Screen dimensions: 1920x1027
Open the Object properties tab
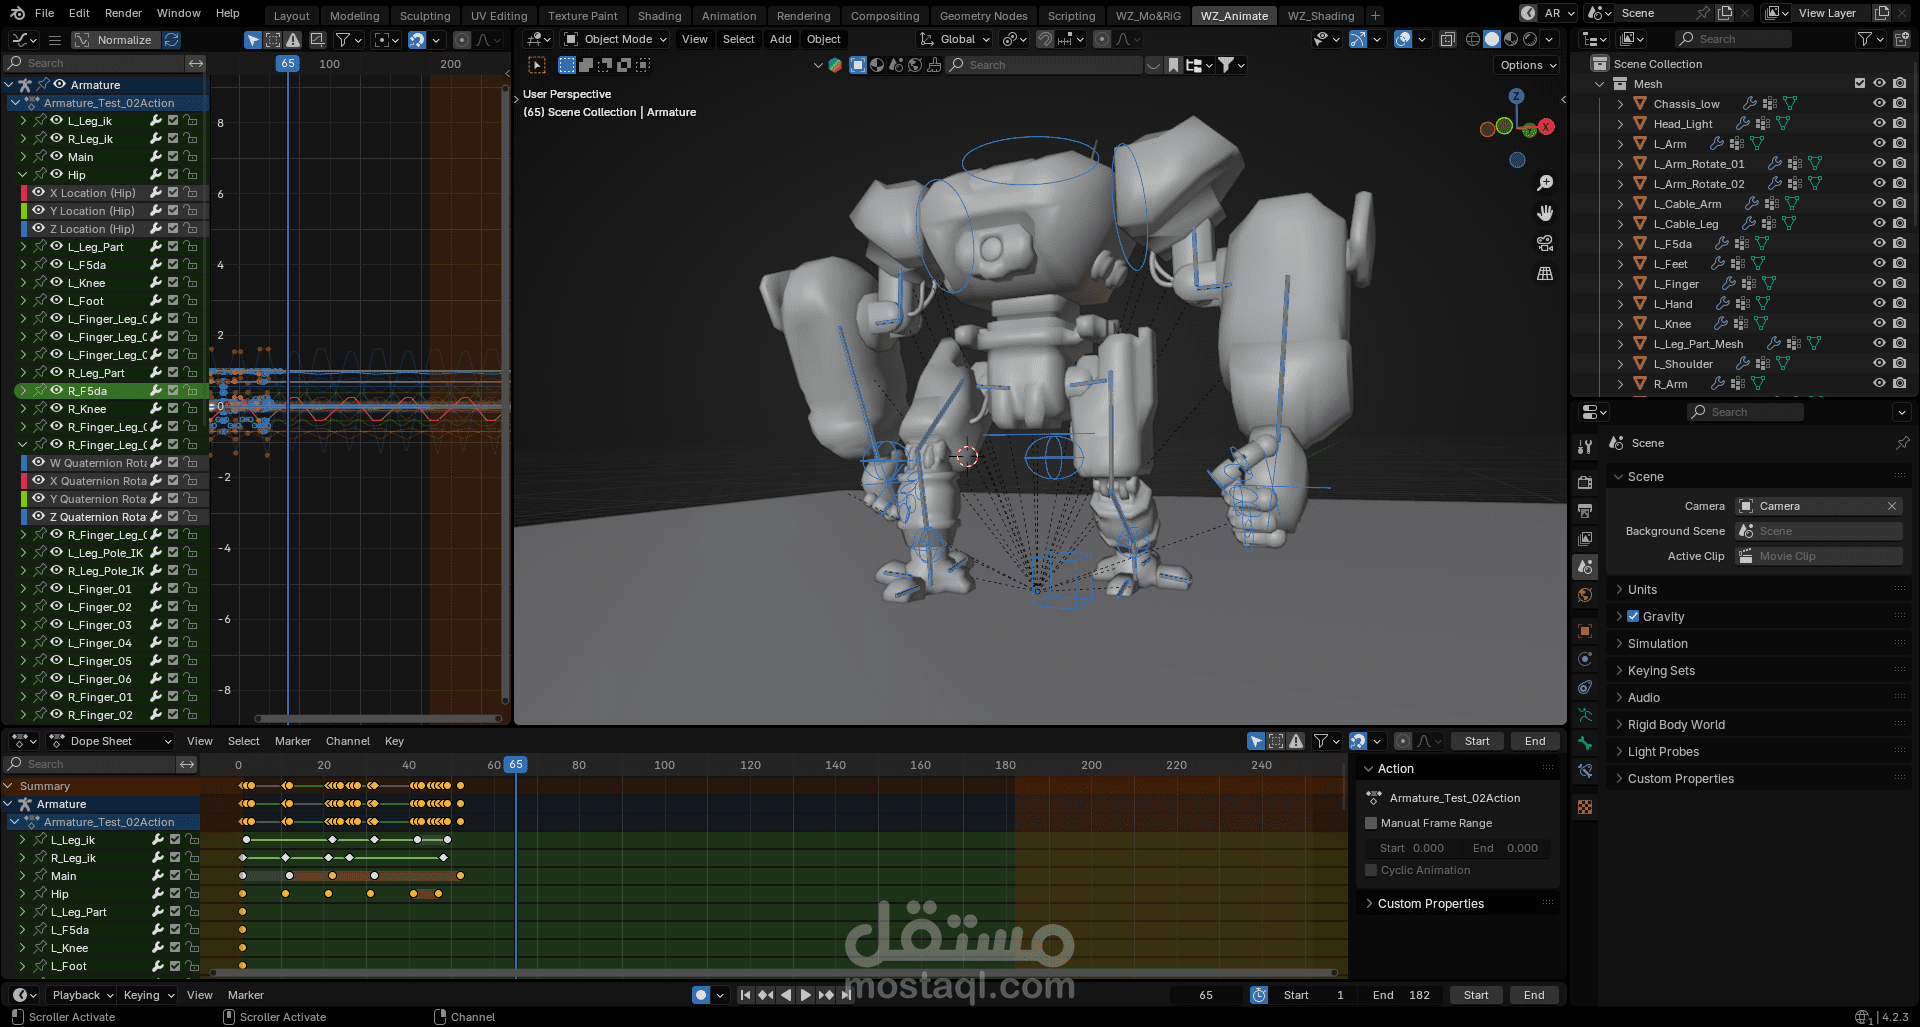point(1585,631)
